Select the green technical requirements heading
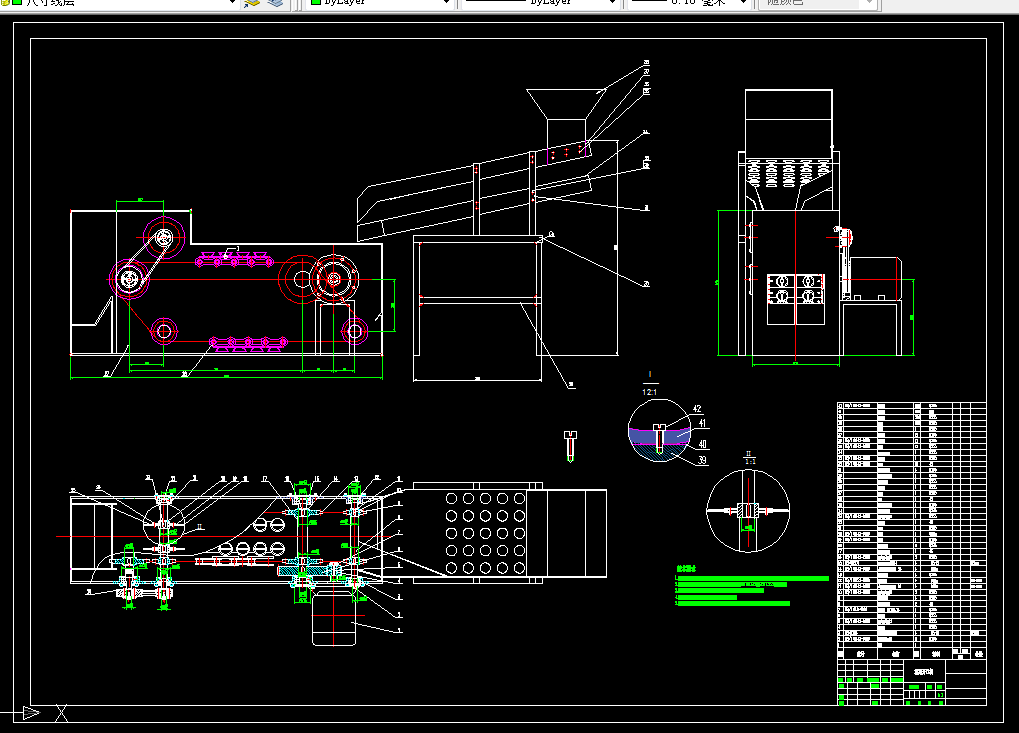The height and width of the screenshot is (733, 1019). pyautogui.click(x=686, y=569)
